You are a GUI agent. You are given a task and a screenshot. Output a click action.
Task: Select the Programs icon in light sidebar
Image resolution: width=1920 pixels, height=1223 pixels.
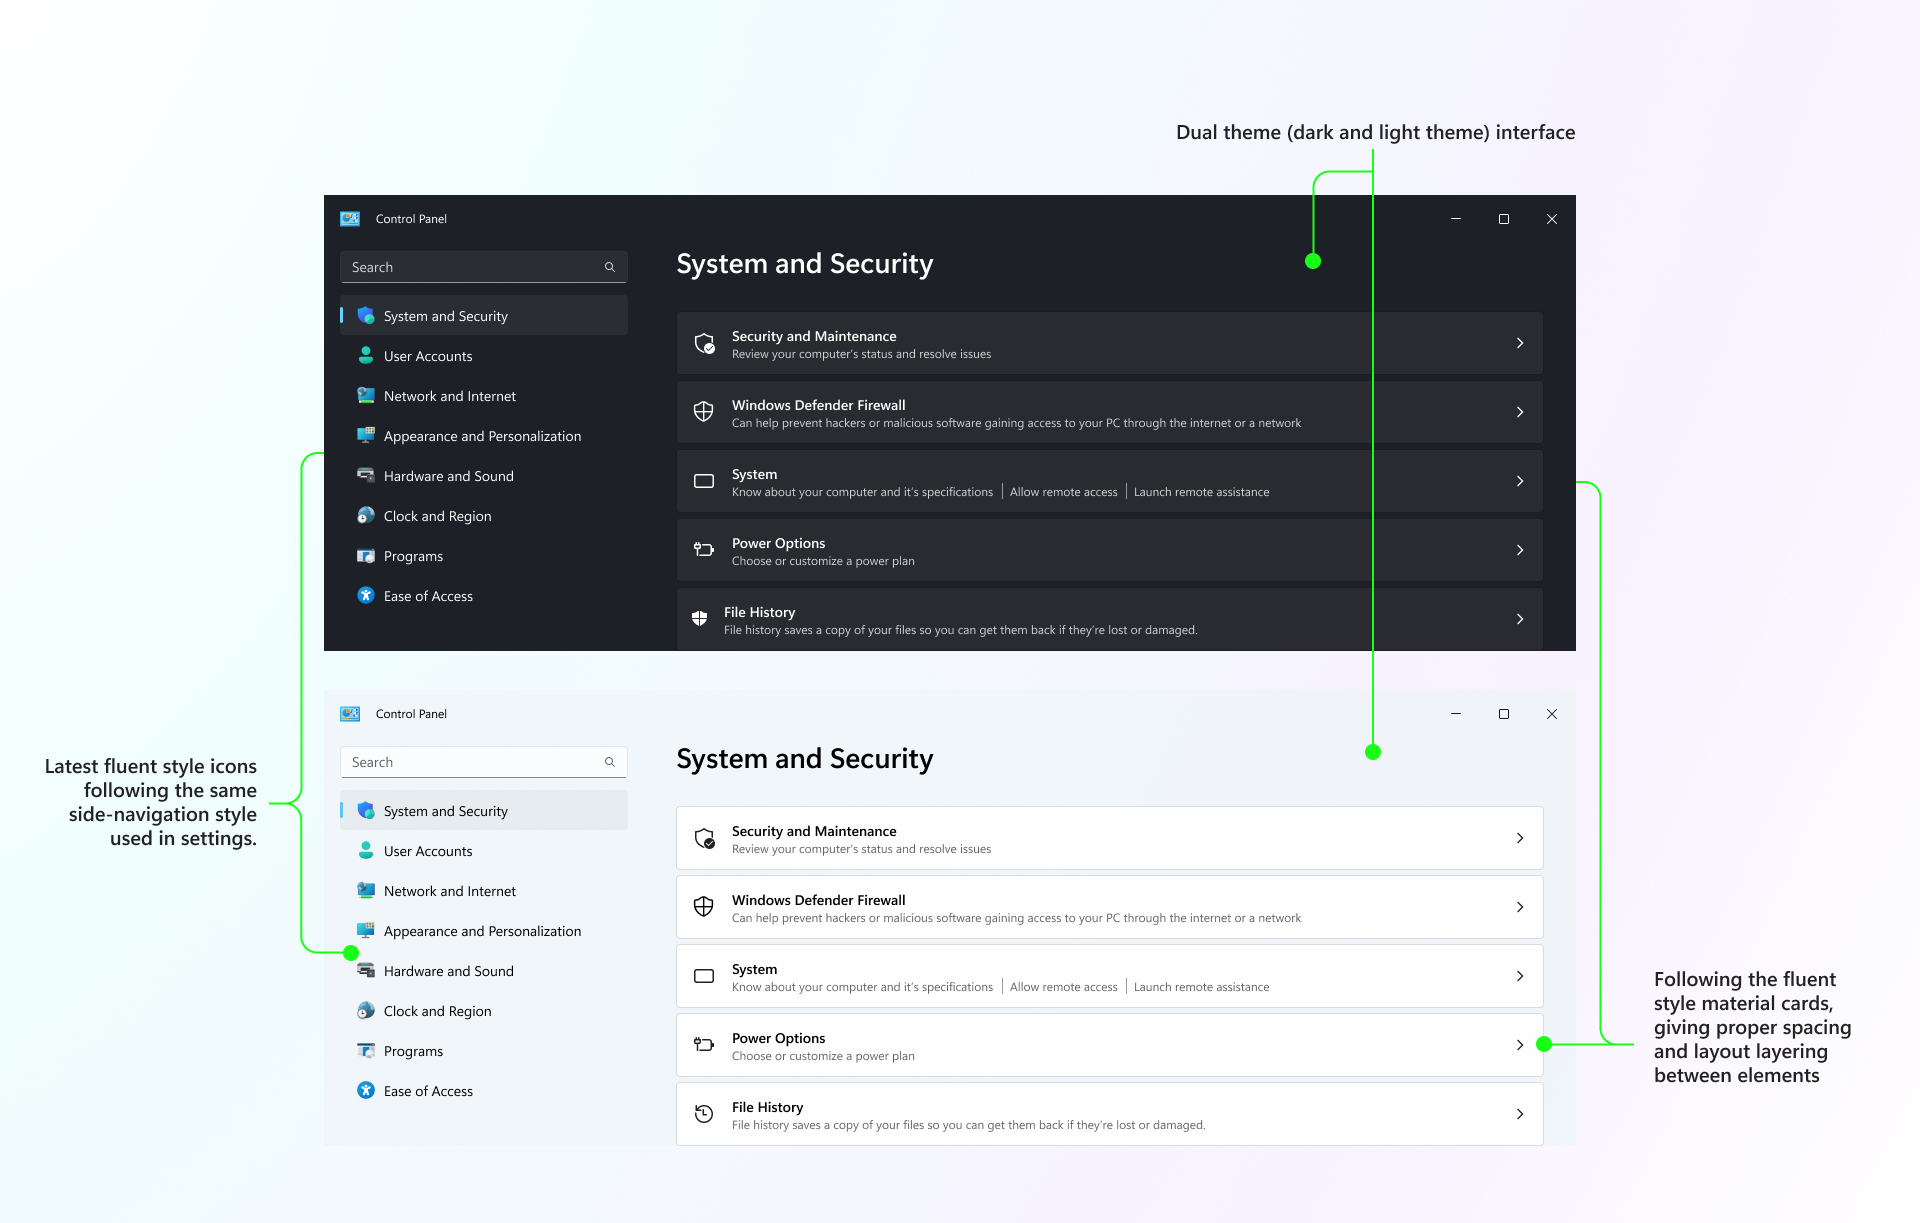pos(366,1050)
